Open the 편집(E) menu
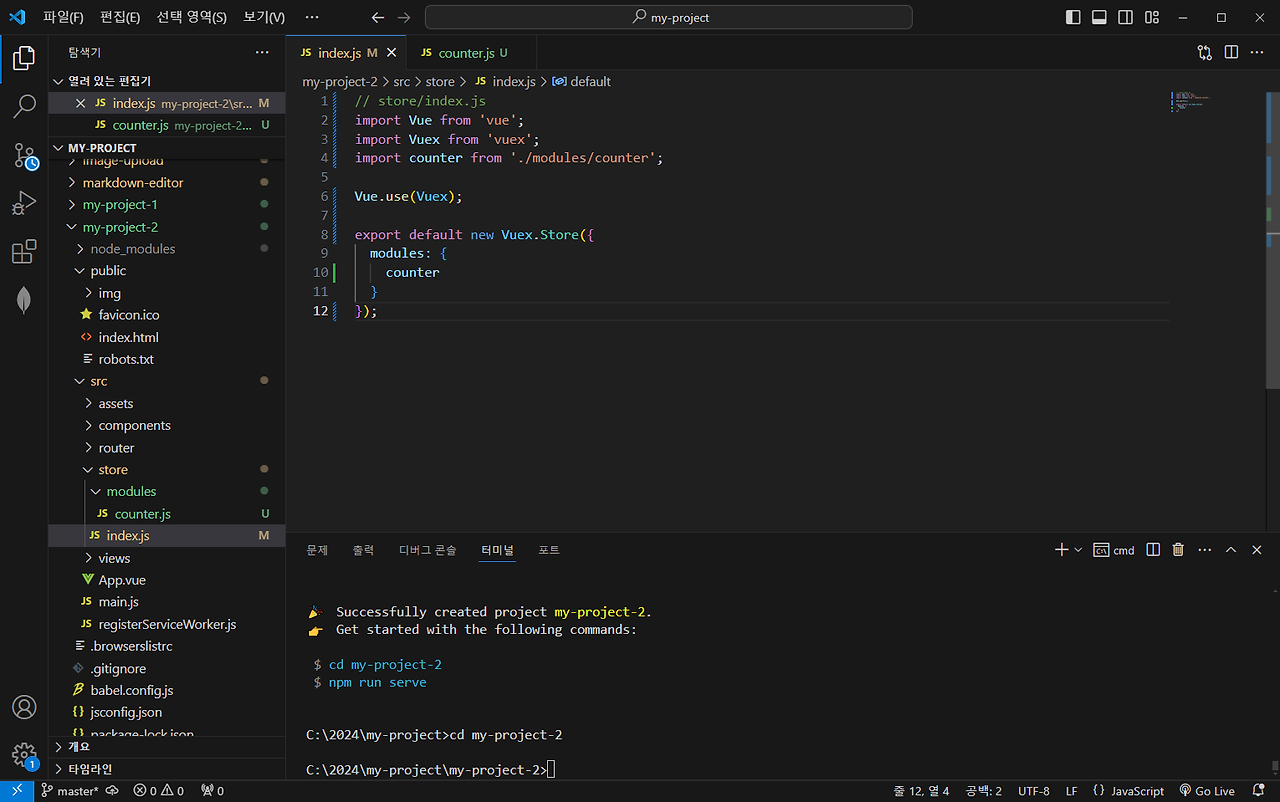Viewport: 1280px width, 802px height. point(120,17)
